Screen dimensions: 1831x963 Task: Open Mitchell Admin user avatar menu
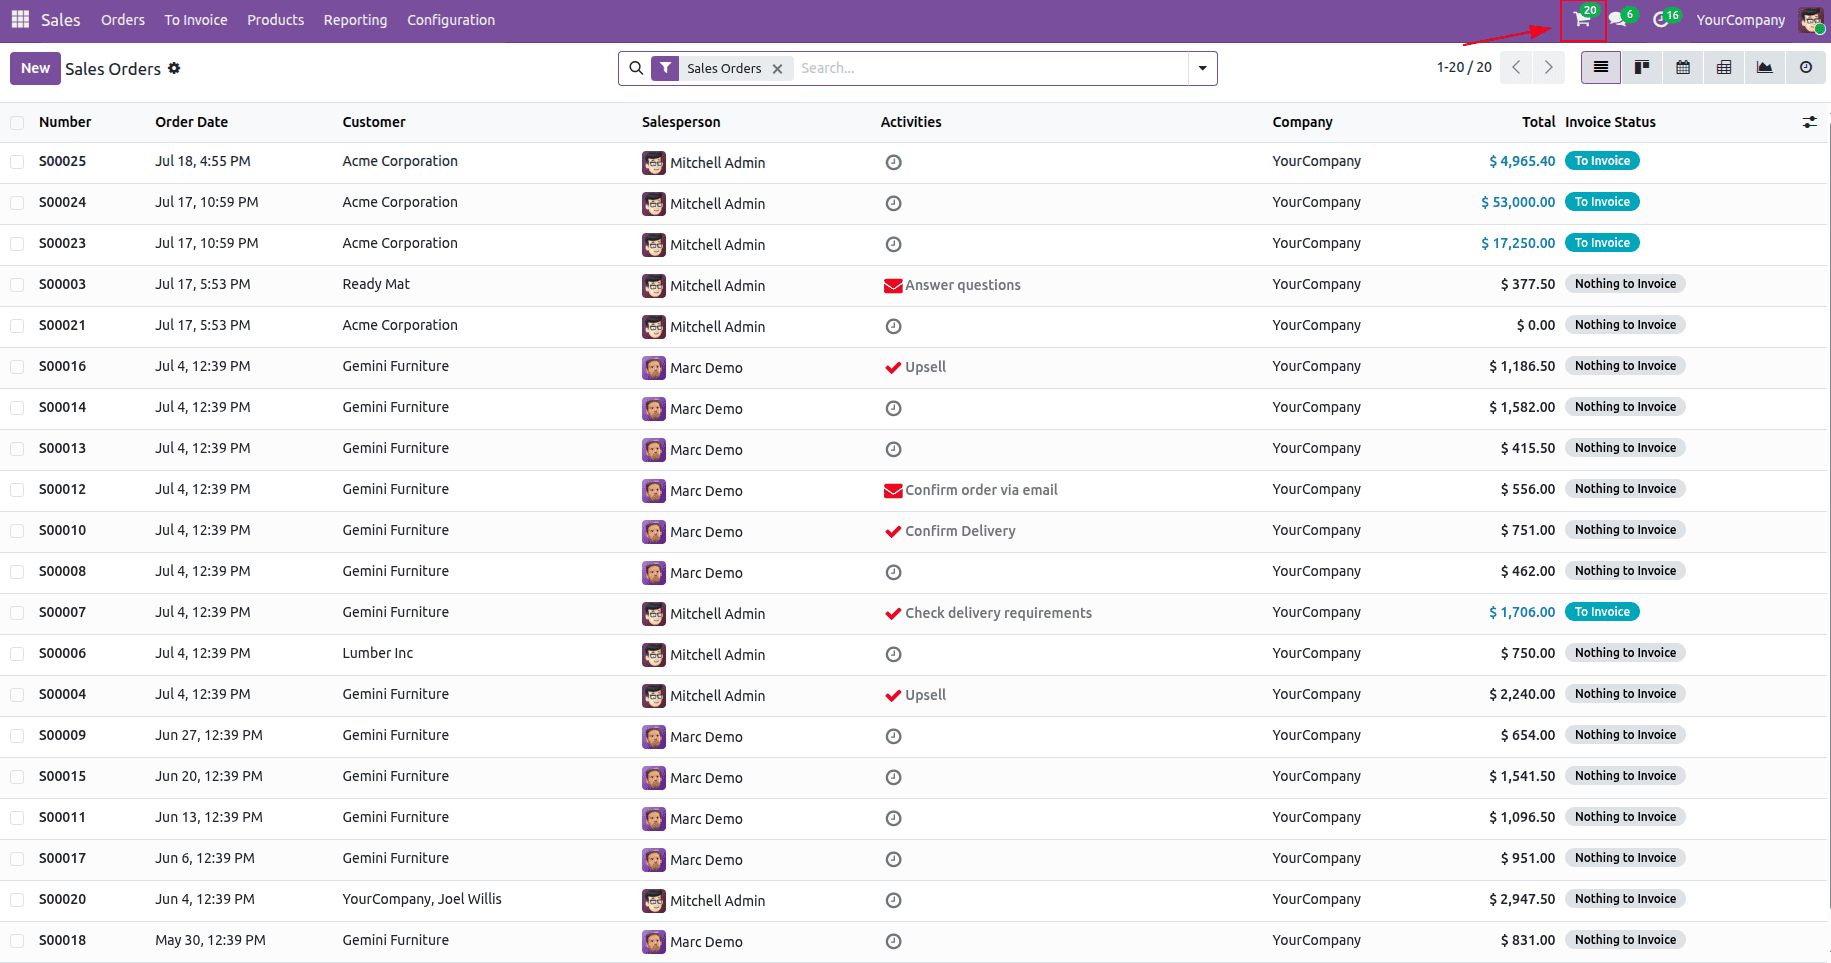1811,20
